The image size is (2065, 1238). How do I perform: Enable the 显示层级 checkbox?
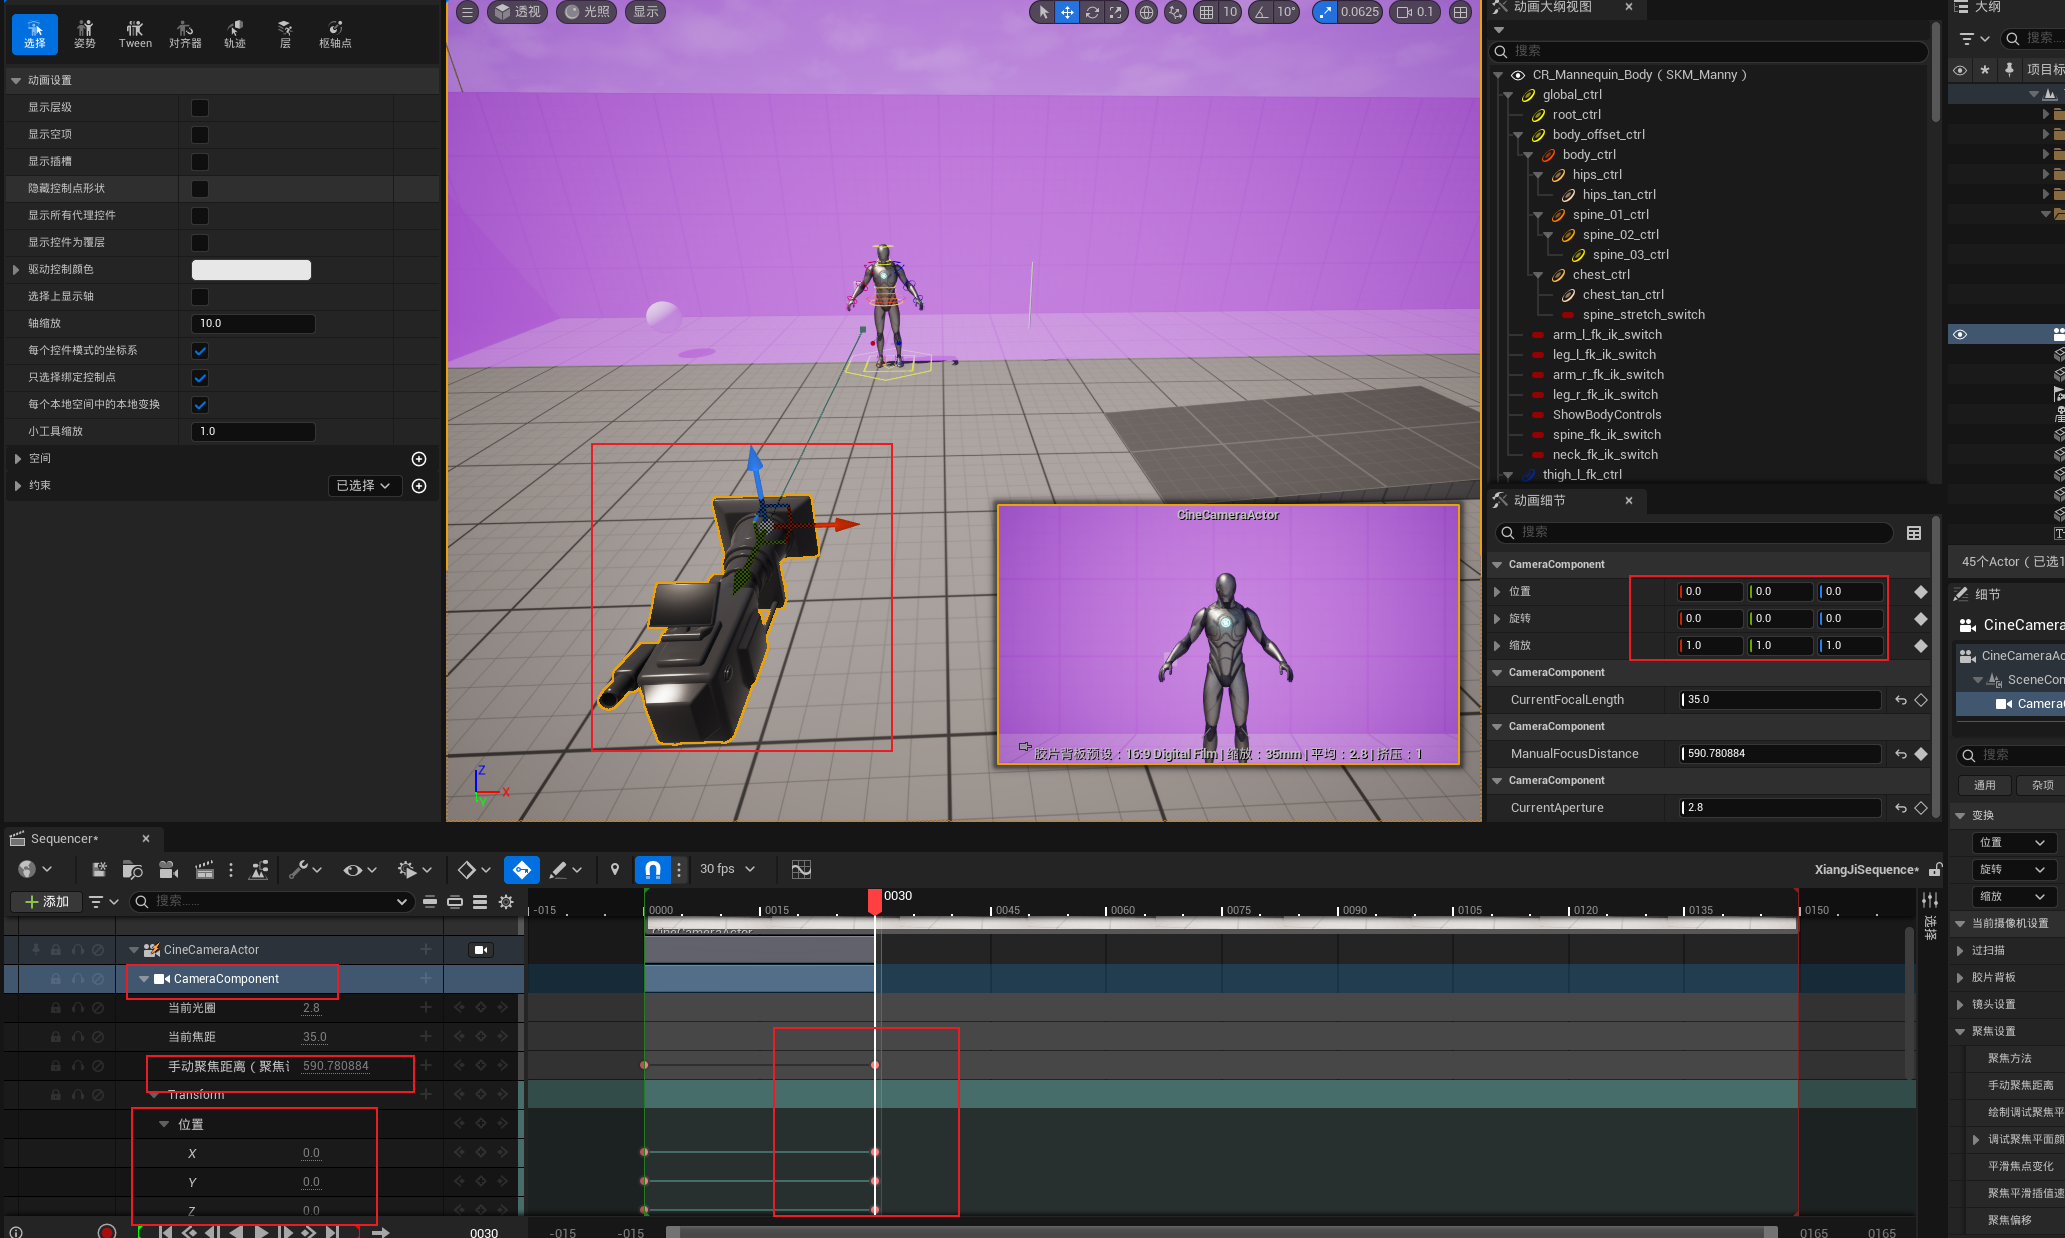pyautogui.click(x=200, y=107)
